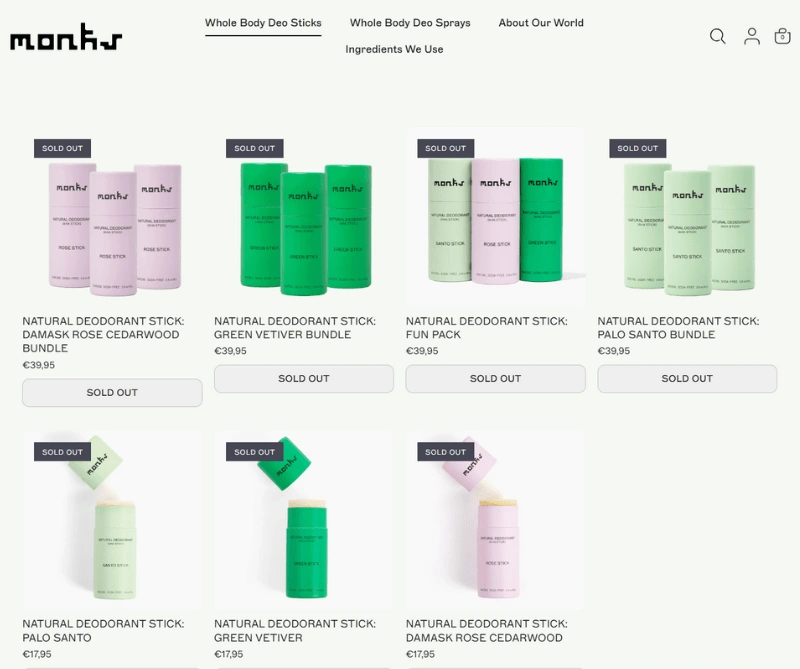Open Damask Rose Cedarwood single stick title

(x=487, y=631)
